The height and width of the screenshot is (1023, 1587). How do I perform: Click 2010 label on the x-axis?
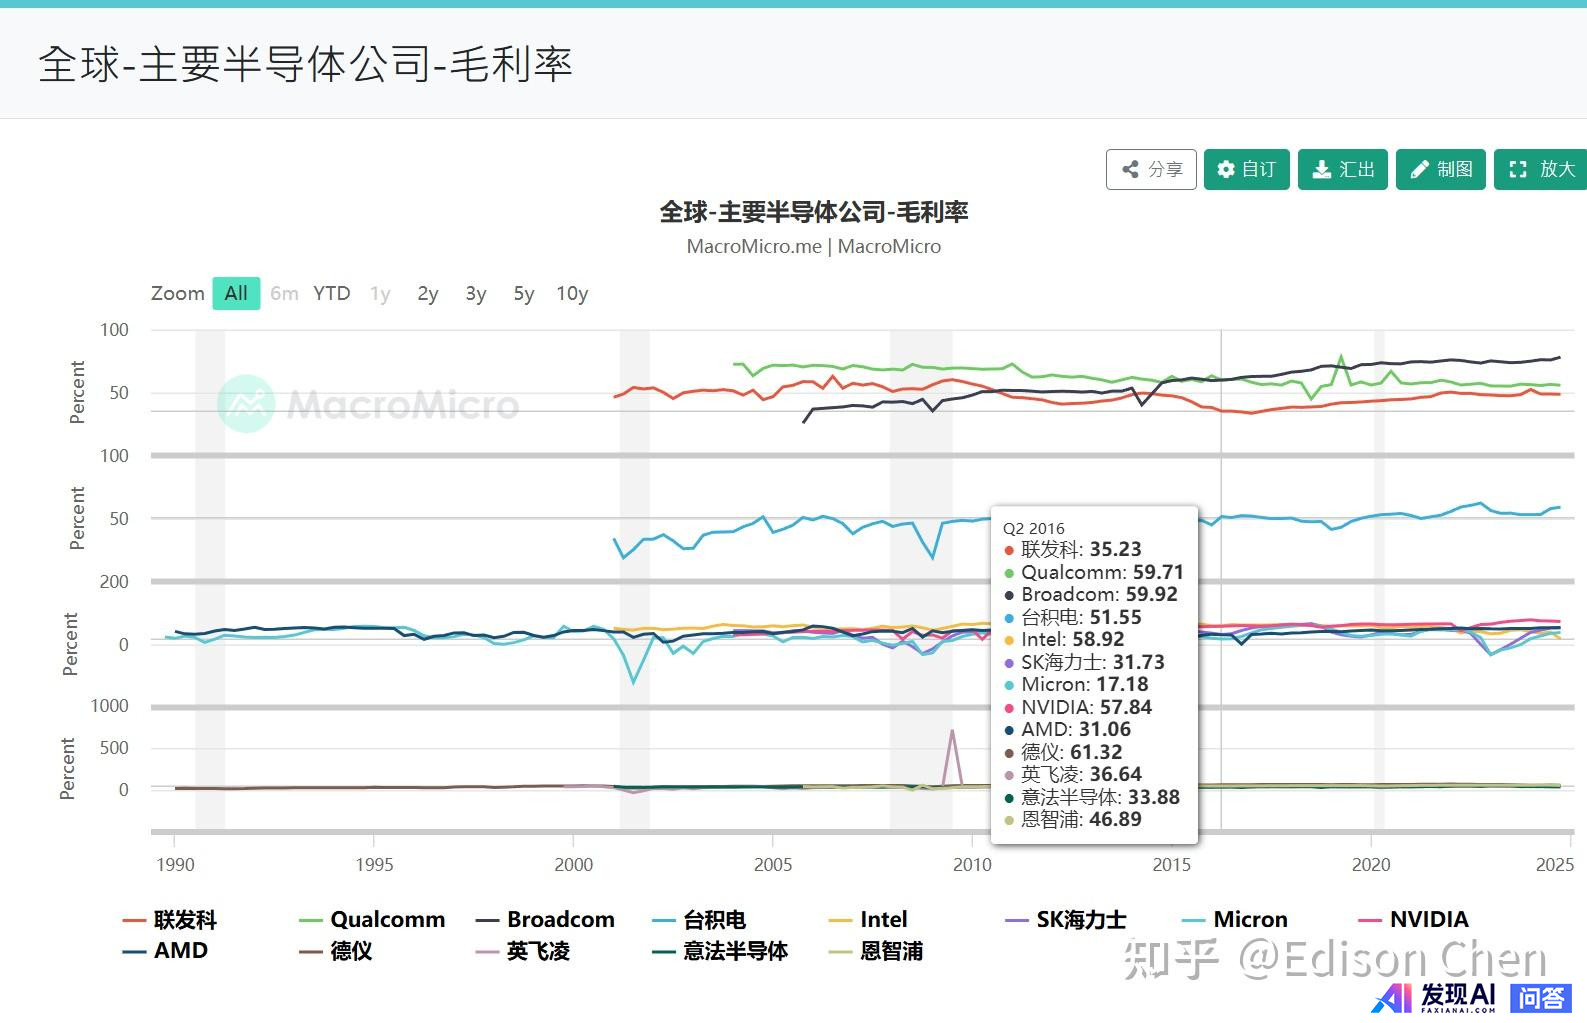(972, 864)
